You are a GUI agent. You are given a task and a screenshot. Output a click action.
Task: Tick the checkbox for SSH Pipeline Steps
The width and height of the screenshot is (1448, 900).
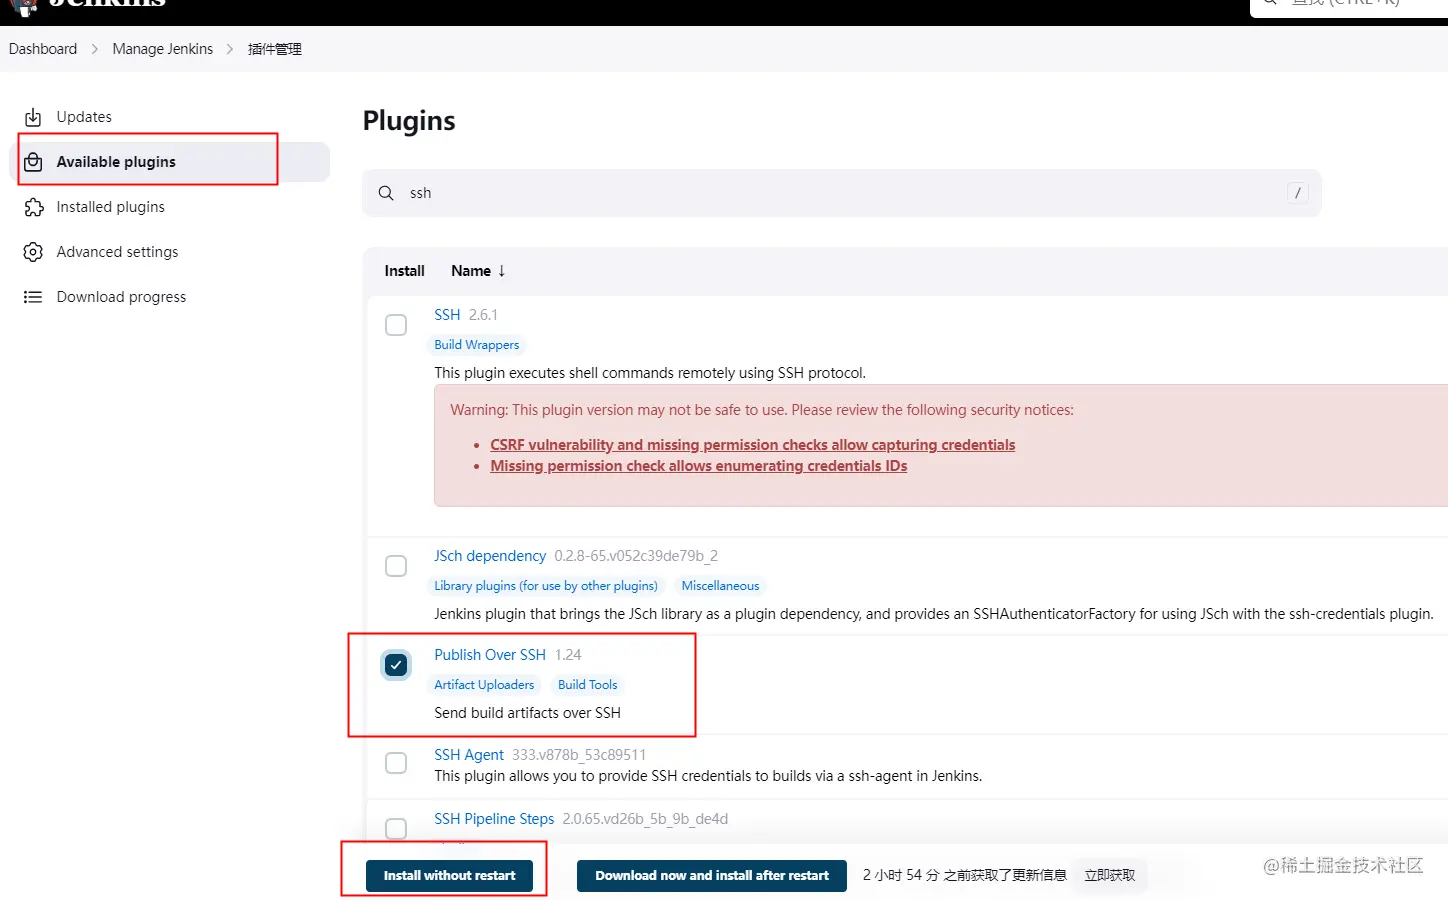click(396, 829)
